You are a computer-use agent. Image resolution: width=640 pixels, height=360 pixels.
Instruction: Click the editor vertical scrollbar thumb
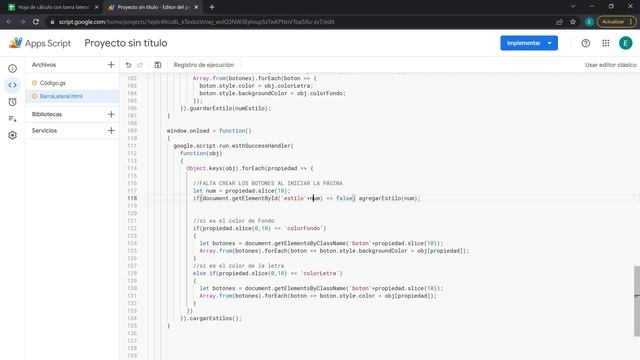click(637, 300)
